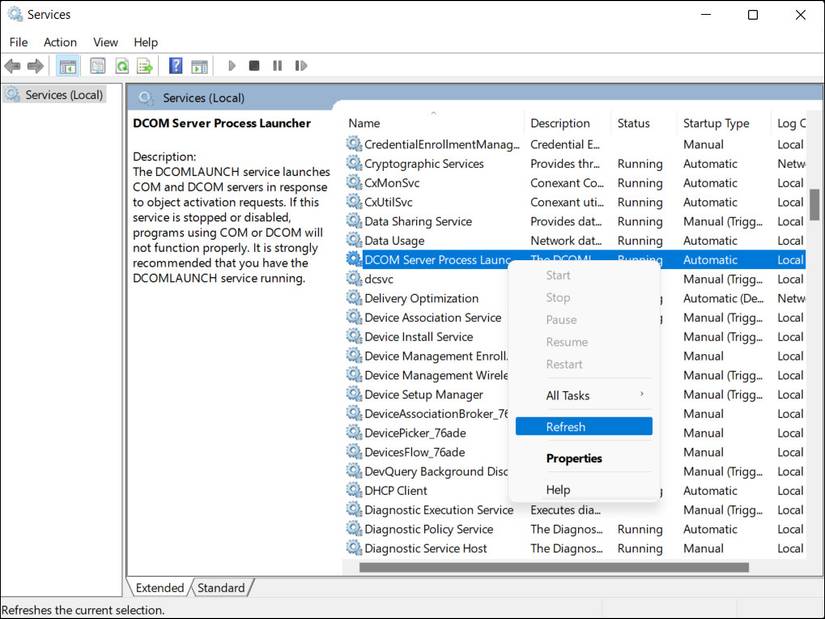Sort list by Startup Type column header
825x619 pixels.
pos(716,124)
